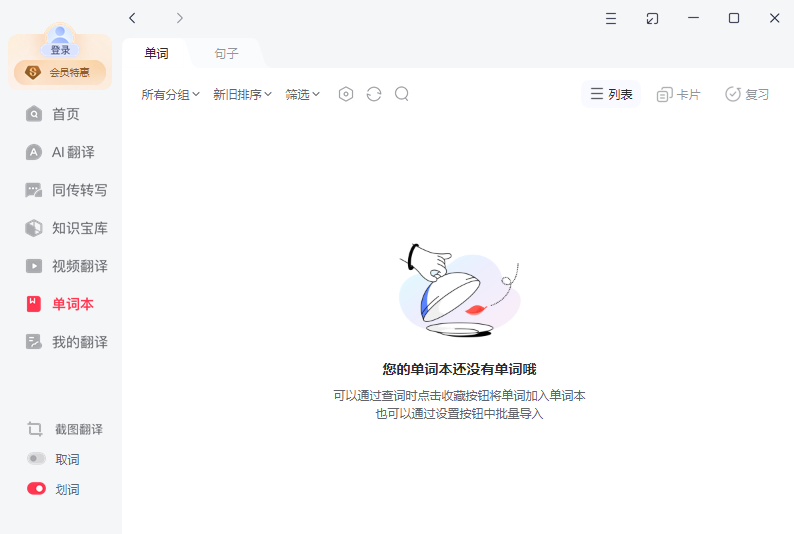Open 知识宝库 in the sidebar
Viewport: 794px width, 534px height.
[x=66, y=228]
